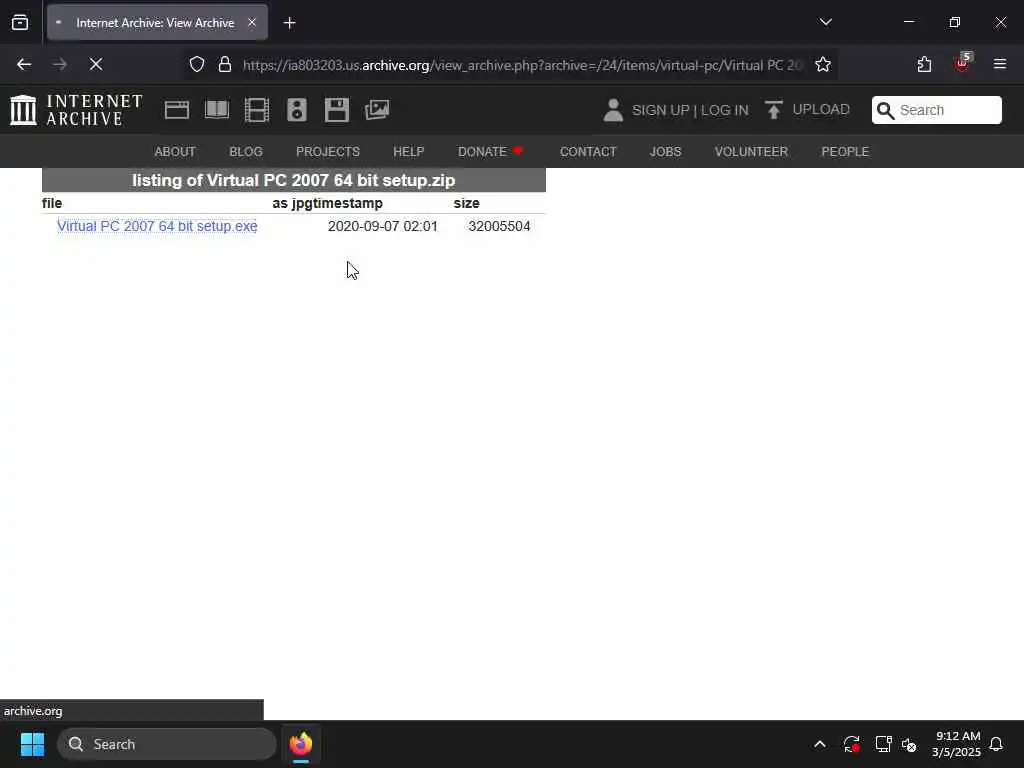
Task: Show hidden system tray icons
Action: (x=820, y=744)
